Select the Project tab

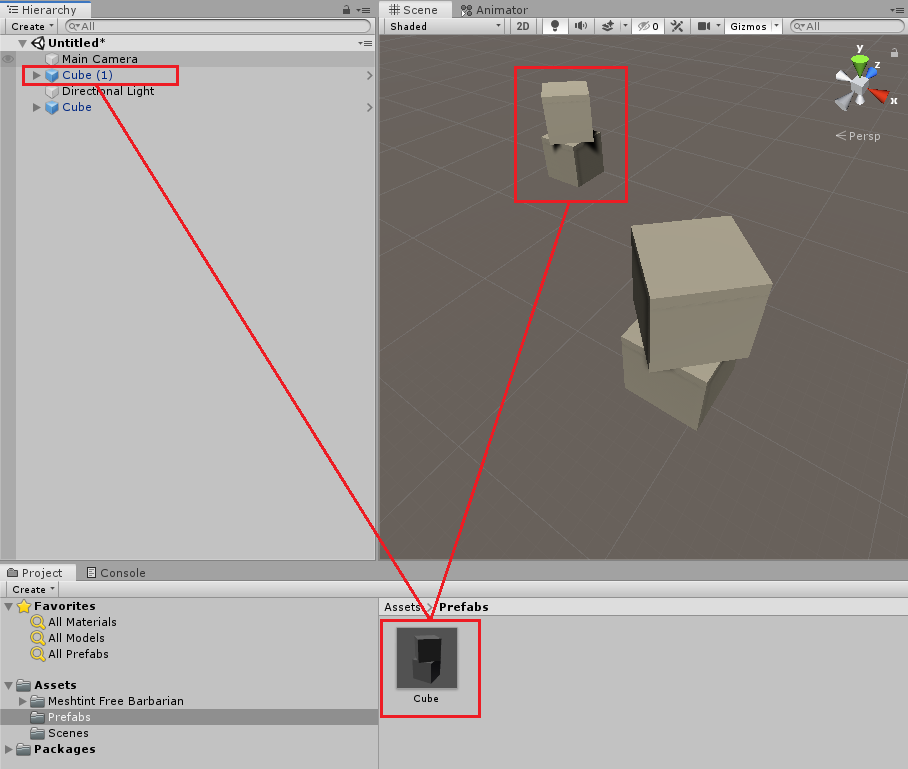35,573
